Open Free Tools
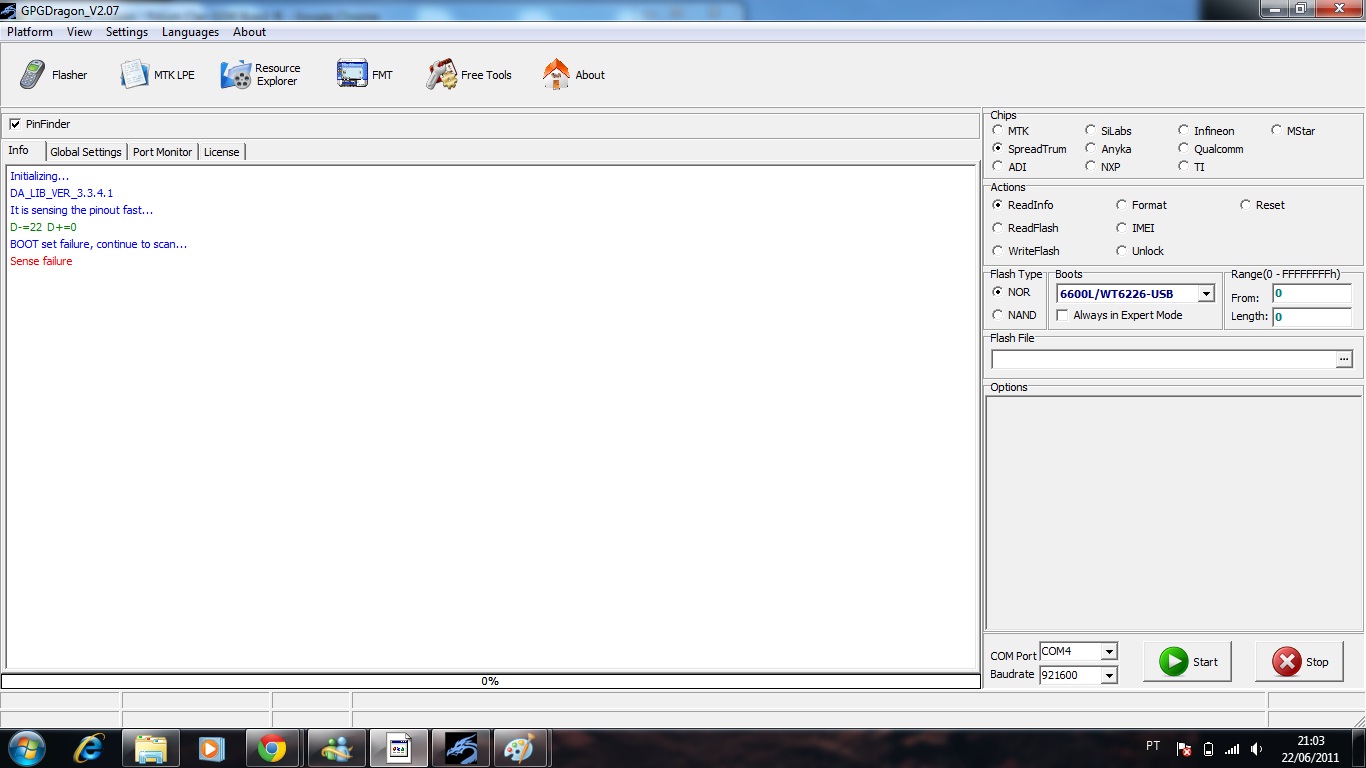 pyautogui.click(x=469, y=75)
